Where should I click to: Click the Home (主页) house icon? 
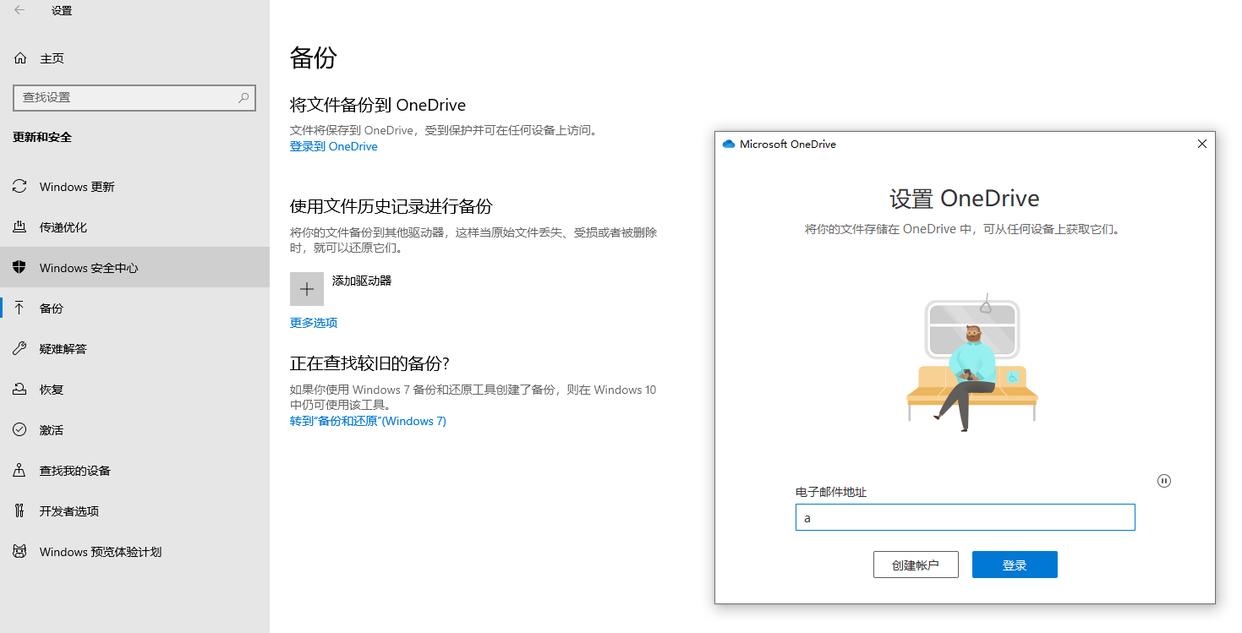[x=20, y=58]
